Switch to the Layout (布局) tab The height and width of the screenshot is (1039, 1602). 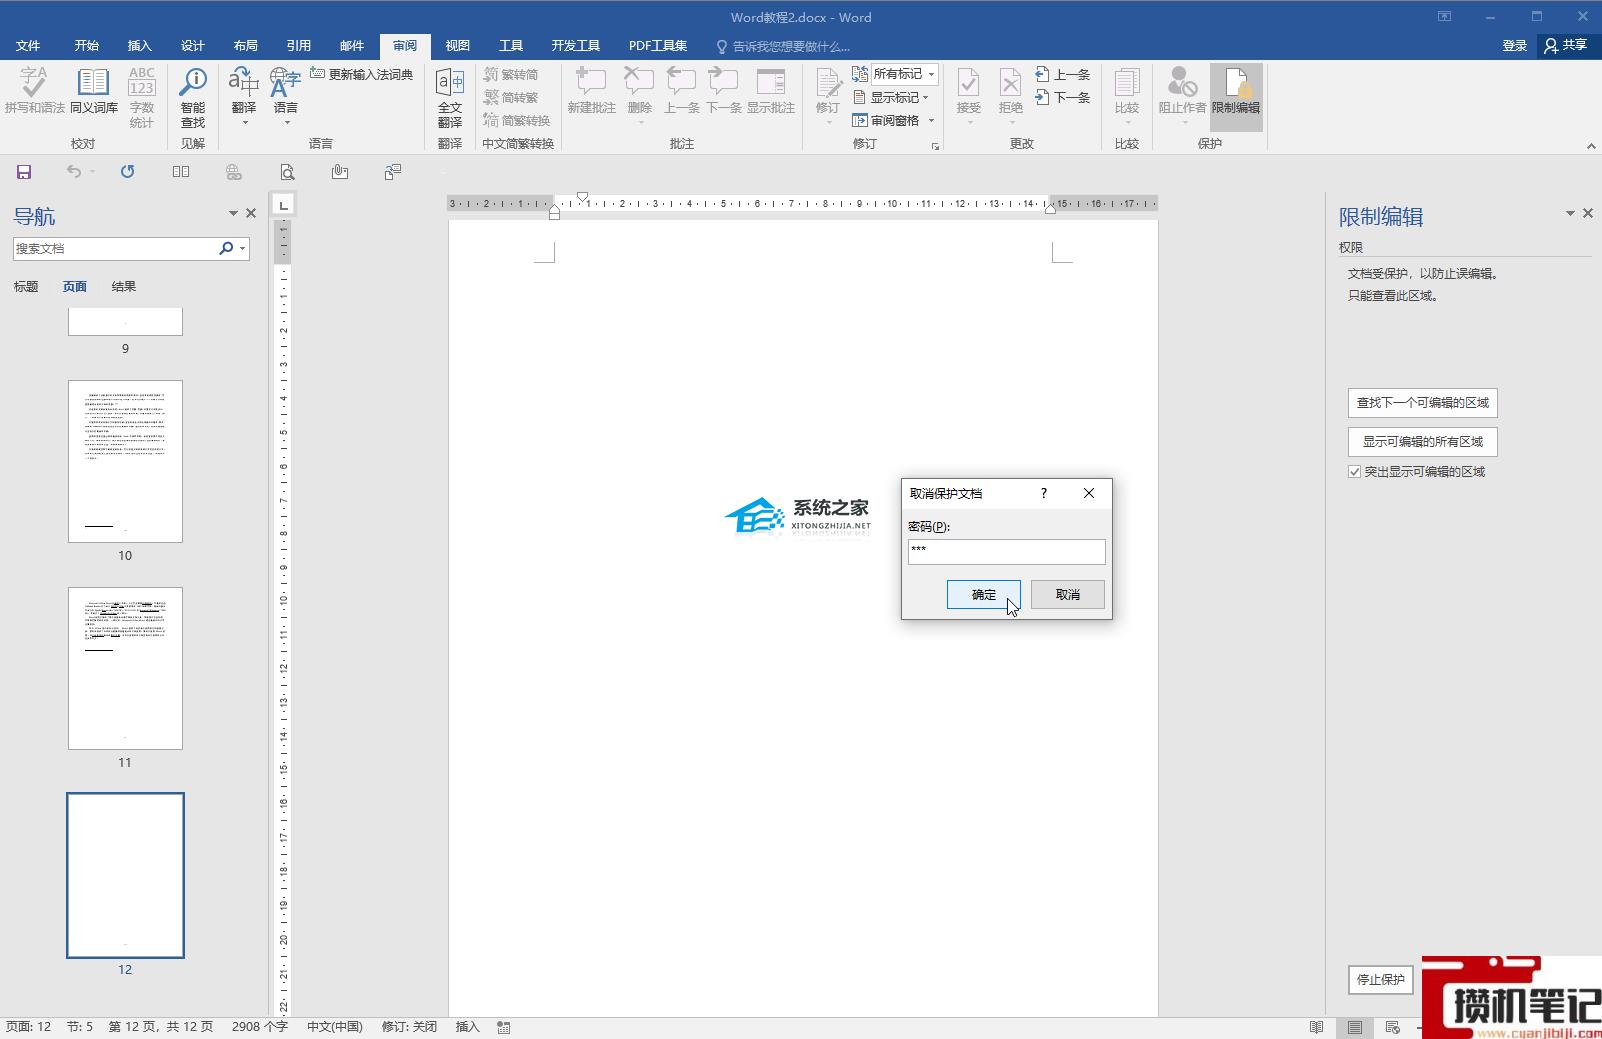246,46
